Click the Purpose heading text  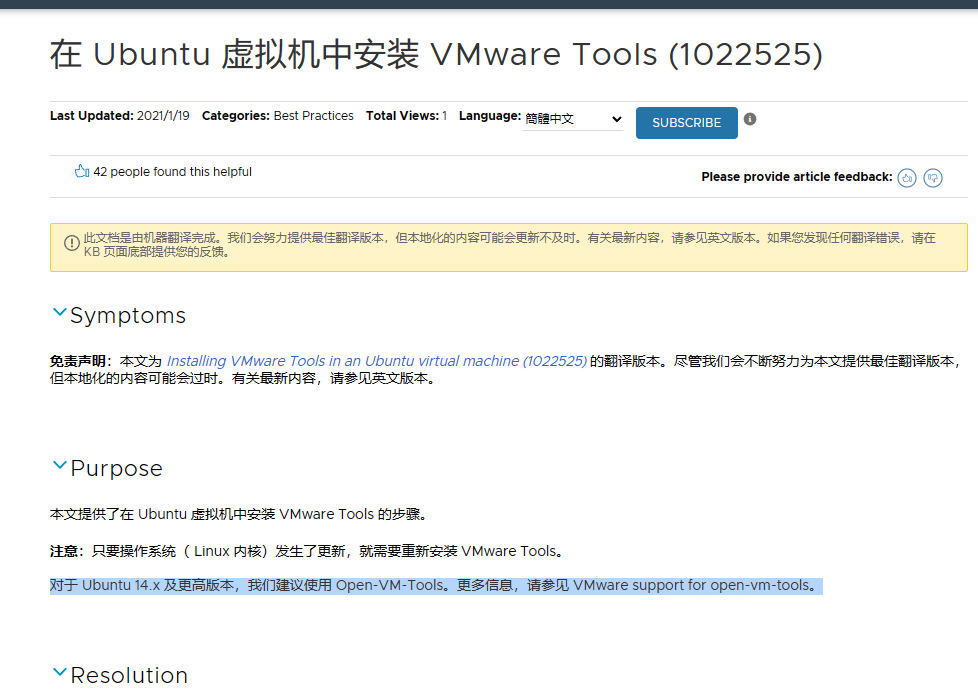tap(117, 468)
